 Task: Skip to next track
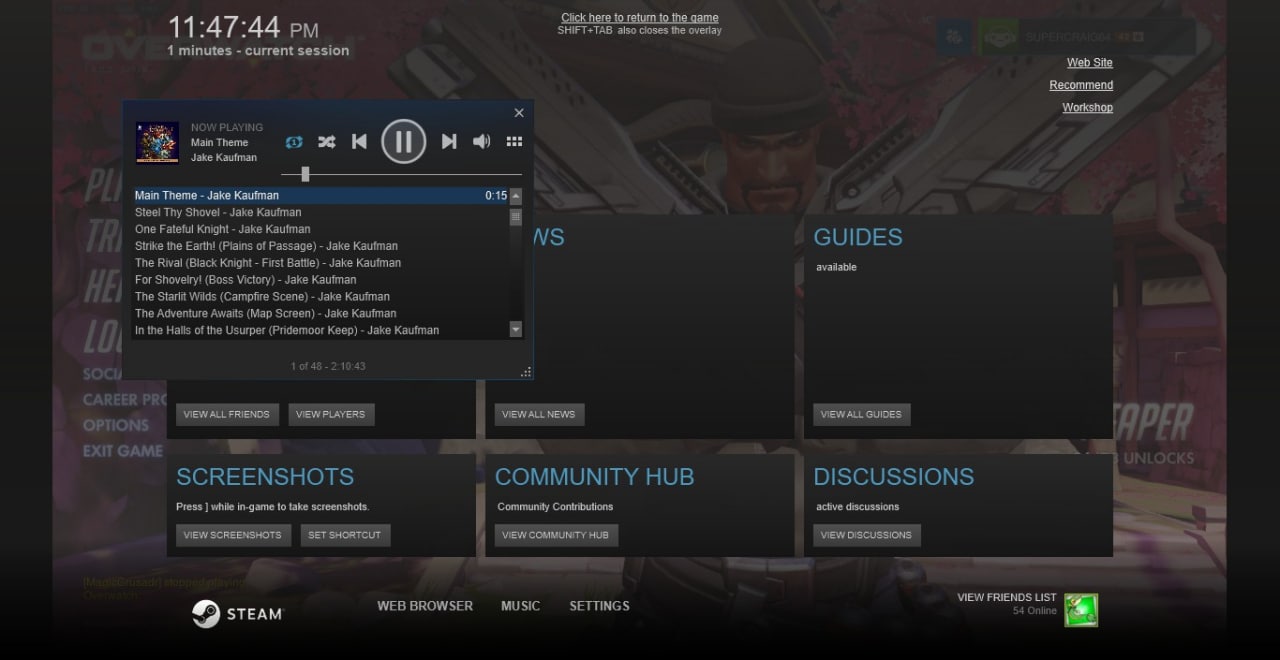(449, 142)
